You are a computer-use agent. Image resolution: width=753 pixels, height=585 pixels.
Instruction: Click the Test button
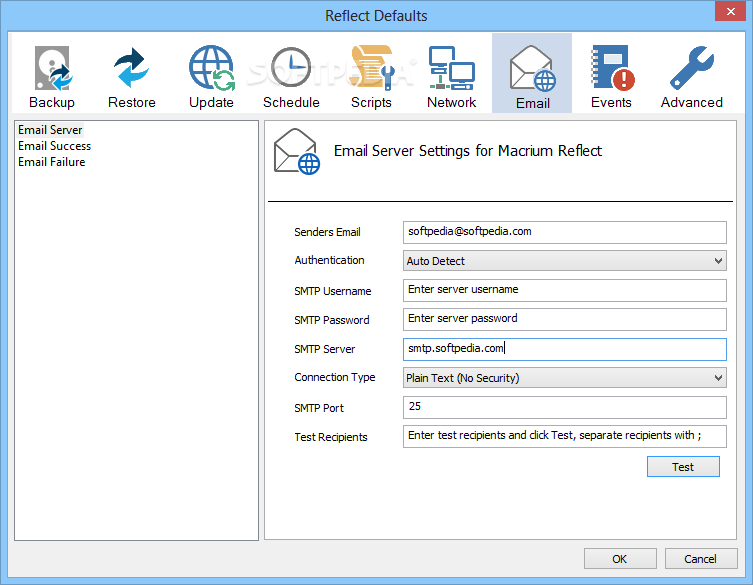point(683,467)
